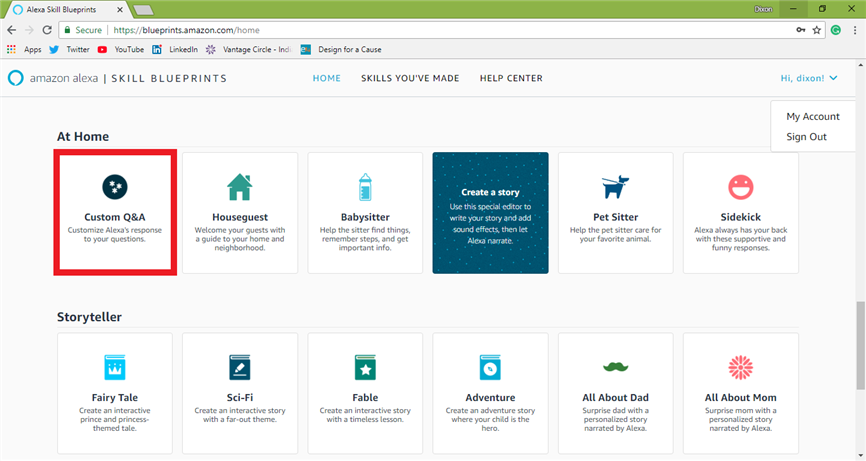This screenshot has width=866, height=461.
Task: Open the All About Mom flower icon
Action: pyautogui.click(x=740, y=367)
